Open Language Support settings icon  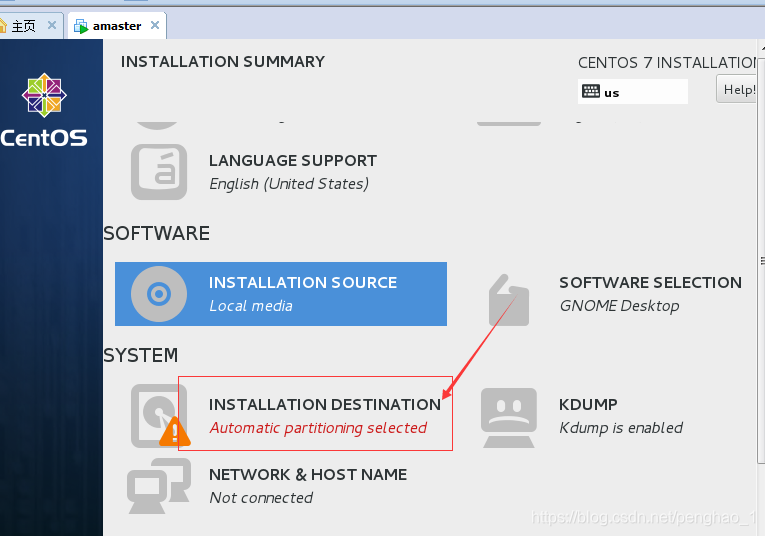pos(159,172)
